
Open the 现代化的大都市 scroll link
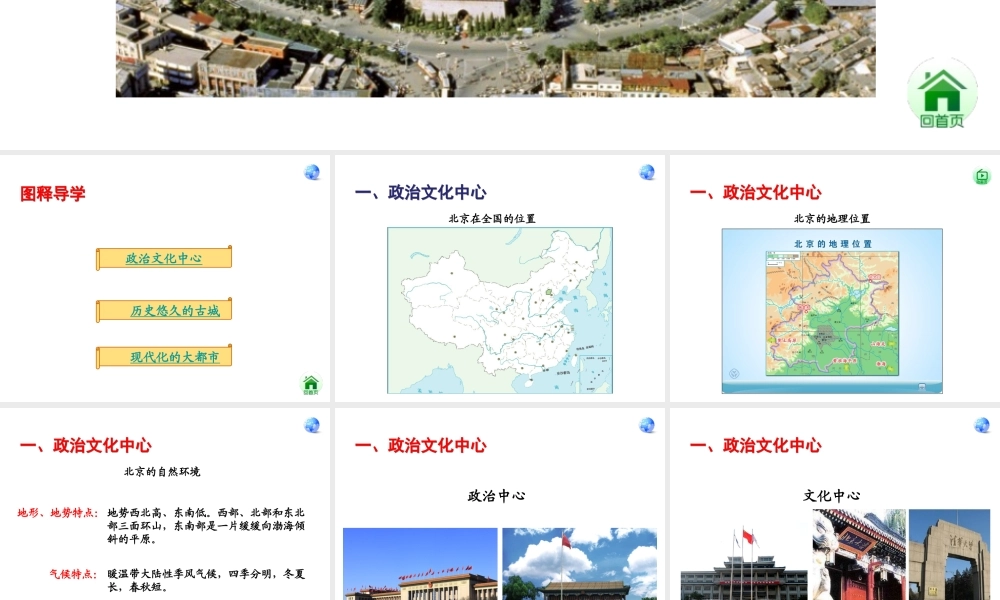(164, 357)
